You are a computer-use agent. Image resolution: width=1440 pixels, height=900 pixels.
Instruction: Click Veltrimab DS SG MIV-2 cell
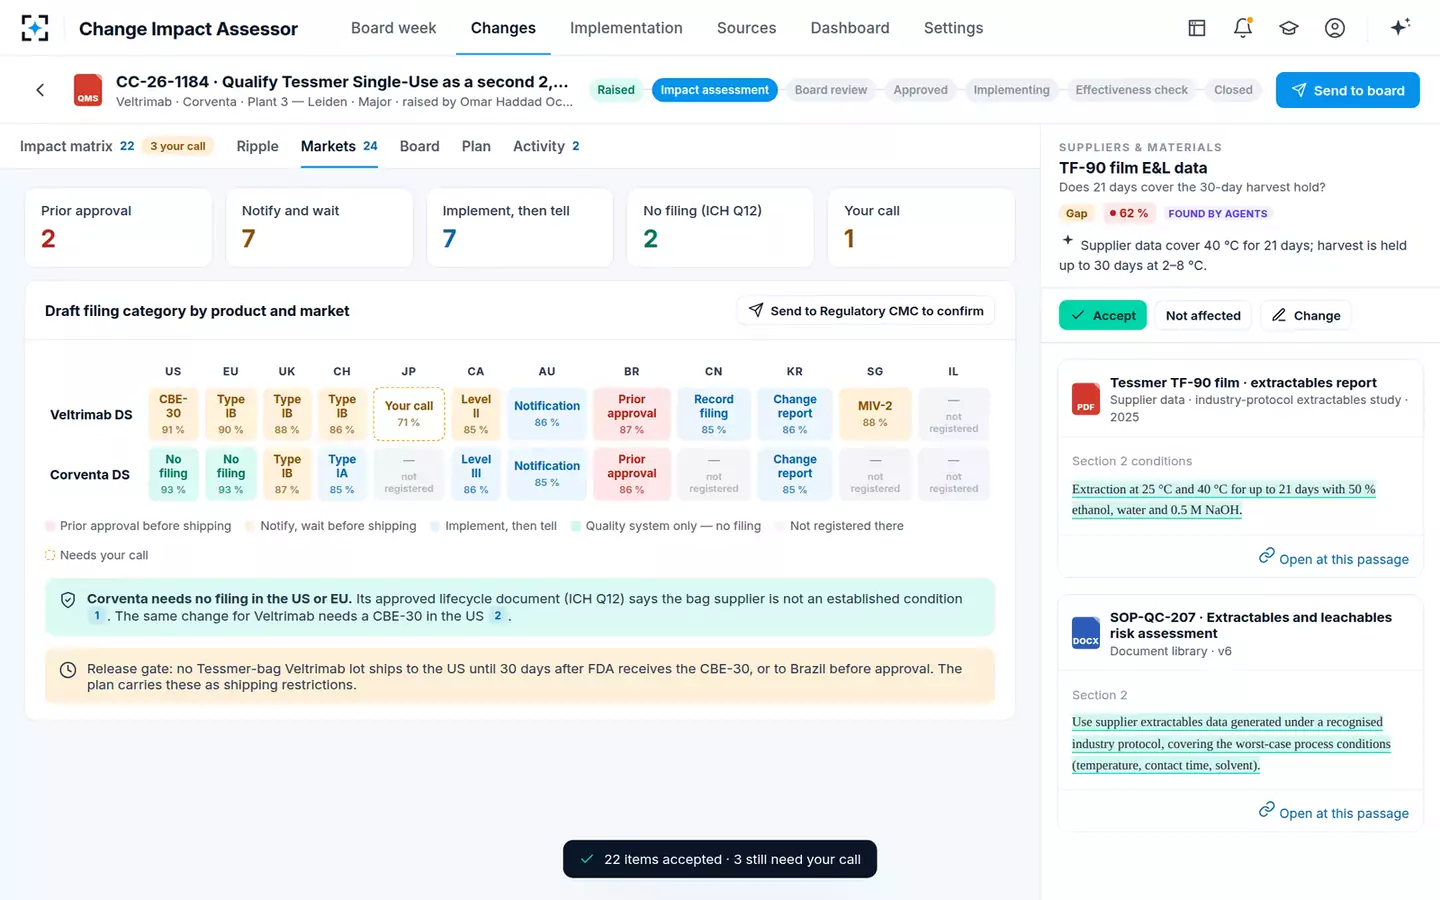click(875, 414)
